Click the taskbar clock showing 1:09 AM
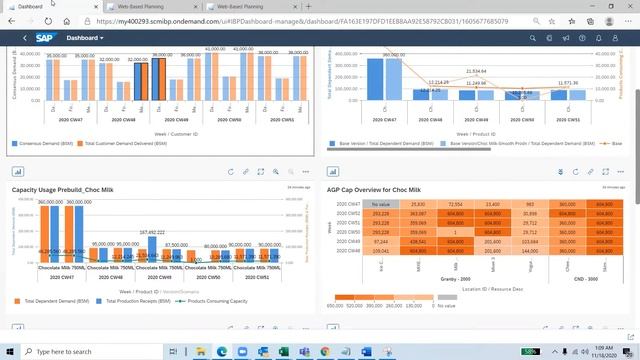This screenshot has width=640, height=360. tap(604, 351)
